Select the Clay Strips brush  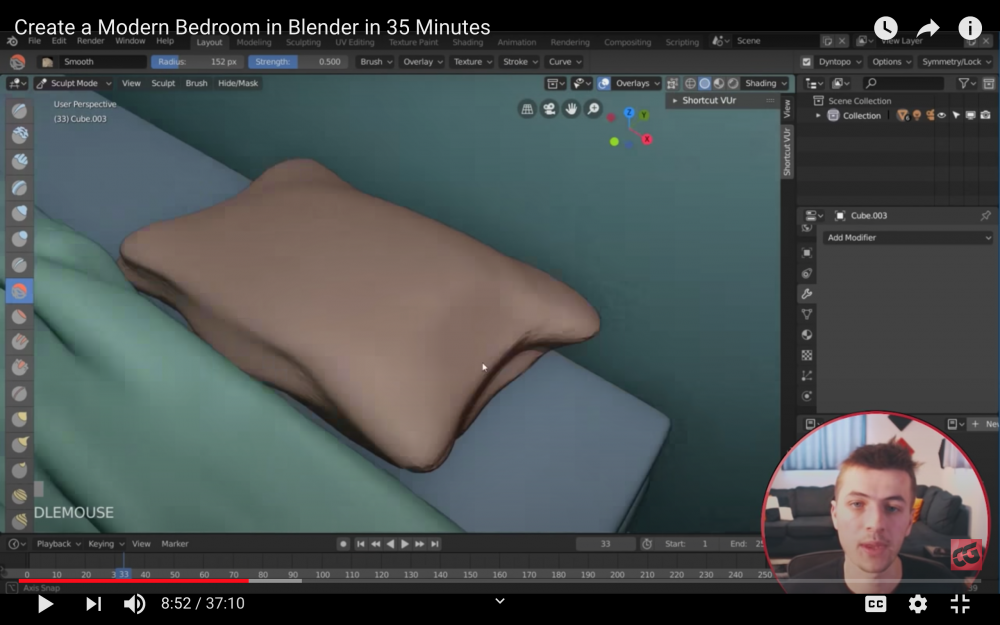pos(20,161)
